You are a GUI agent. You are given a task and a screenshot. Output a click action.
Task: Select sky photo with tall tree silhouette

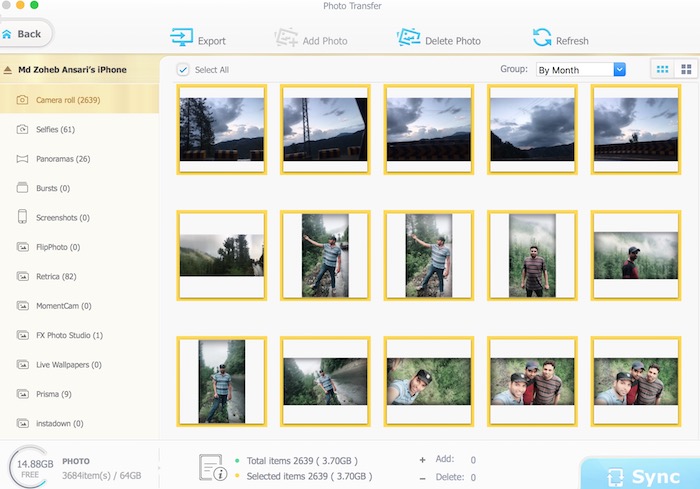221,129
